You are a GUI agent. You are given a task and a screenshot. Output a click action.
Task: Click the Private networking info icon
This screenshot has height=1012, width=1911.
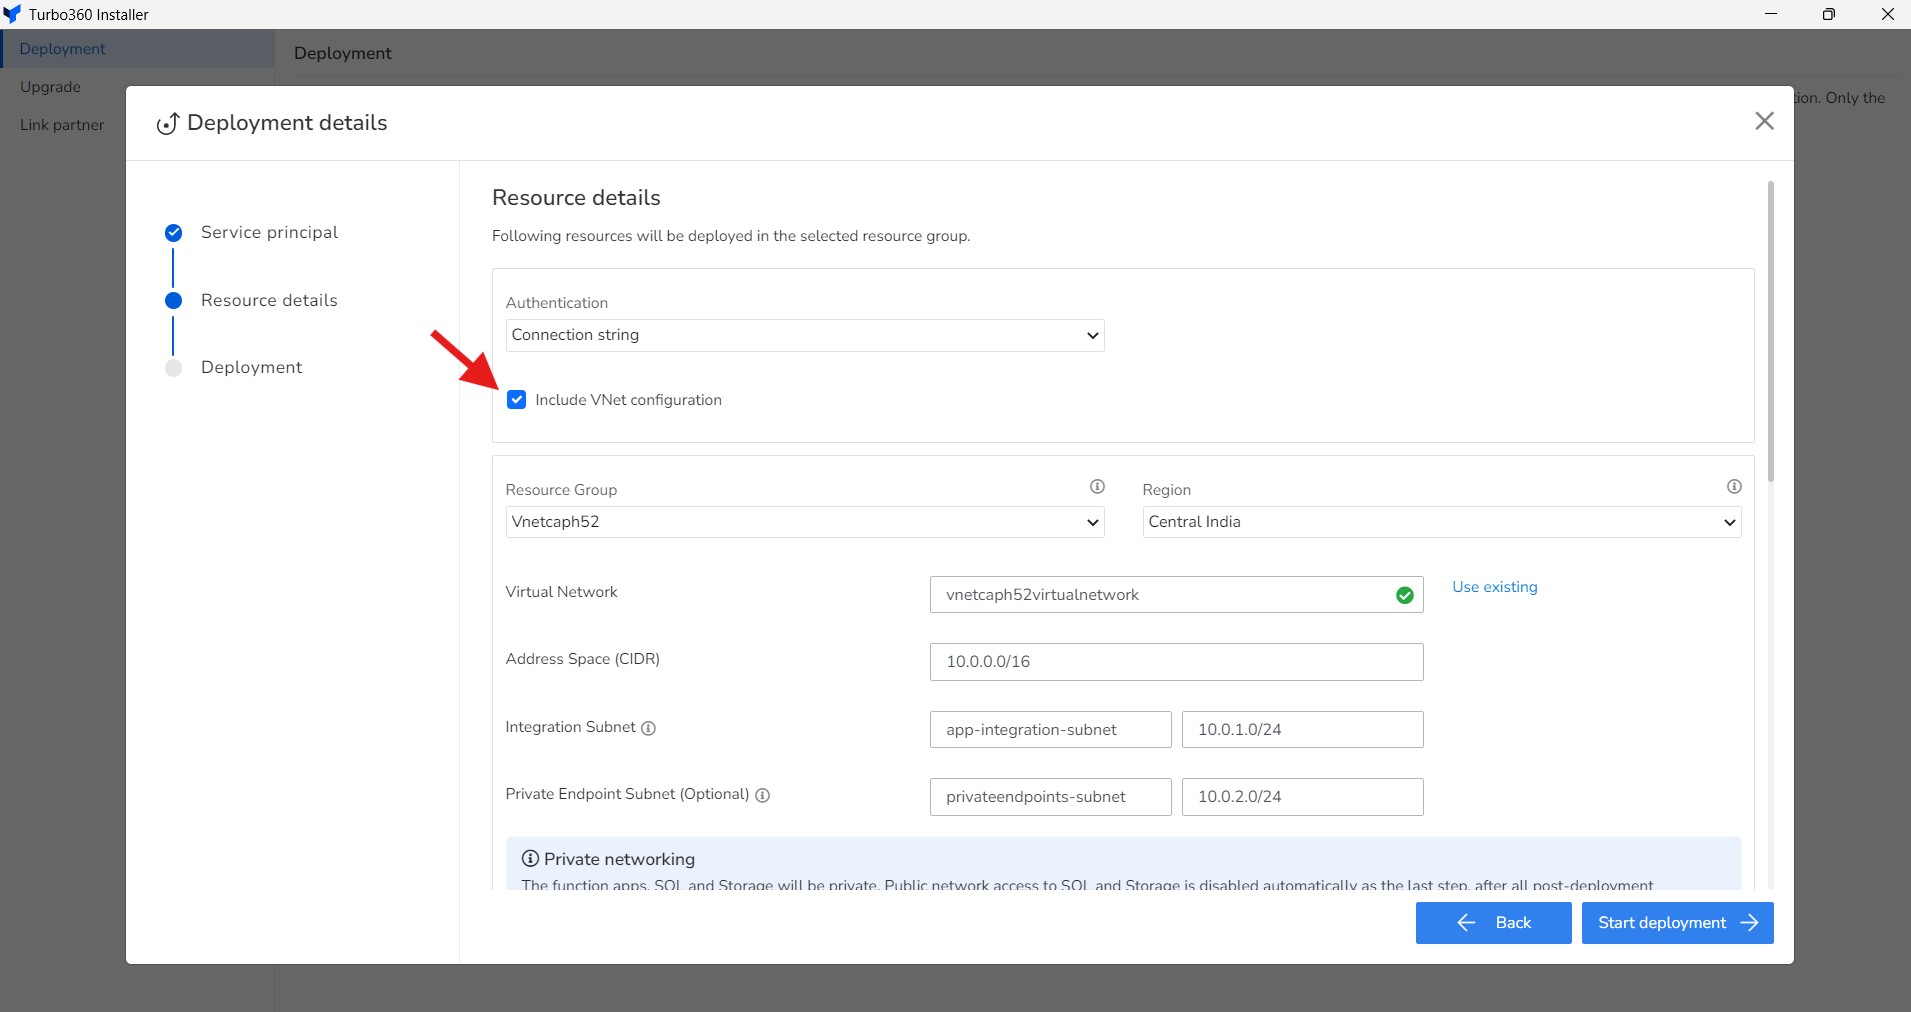530,858
